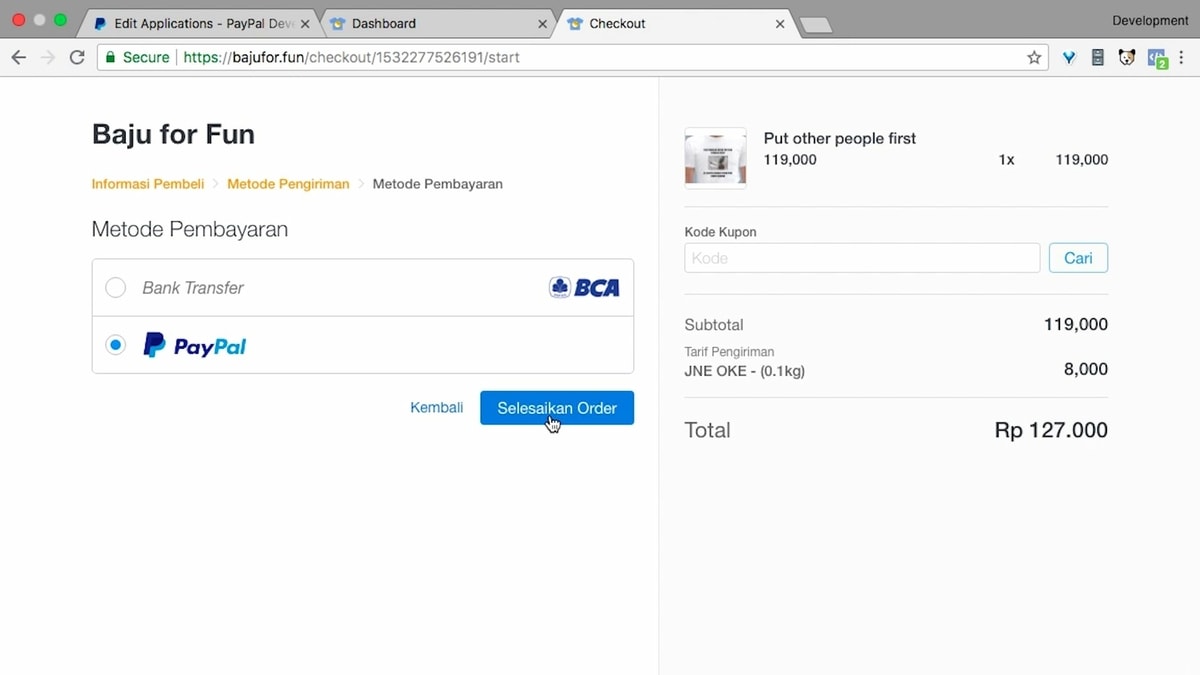This screenshot has height=675, width=1200.
Task: Click the dark calculator-like extension icon
Action: pyautogui.click(x=1098, y=58)
